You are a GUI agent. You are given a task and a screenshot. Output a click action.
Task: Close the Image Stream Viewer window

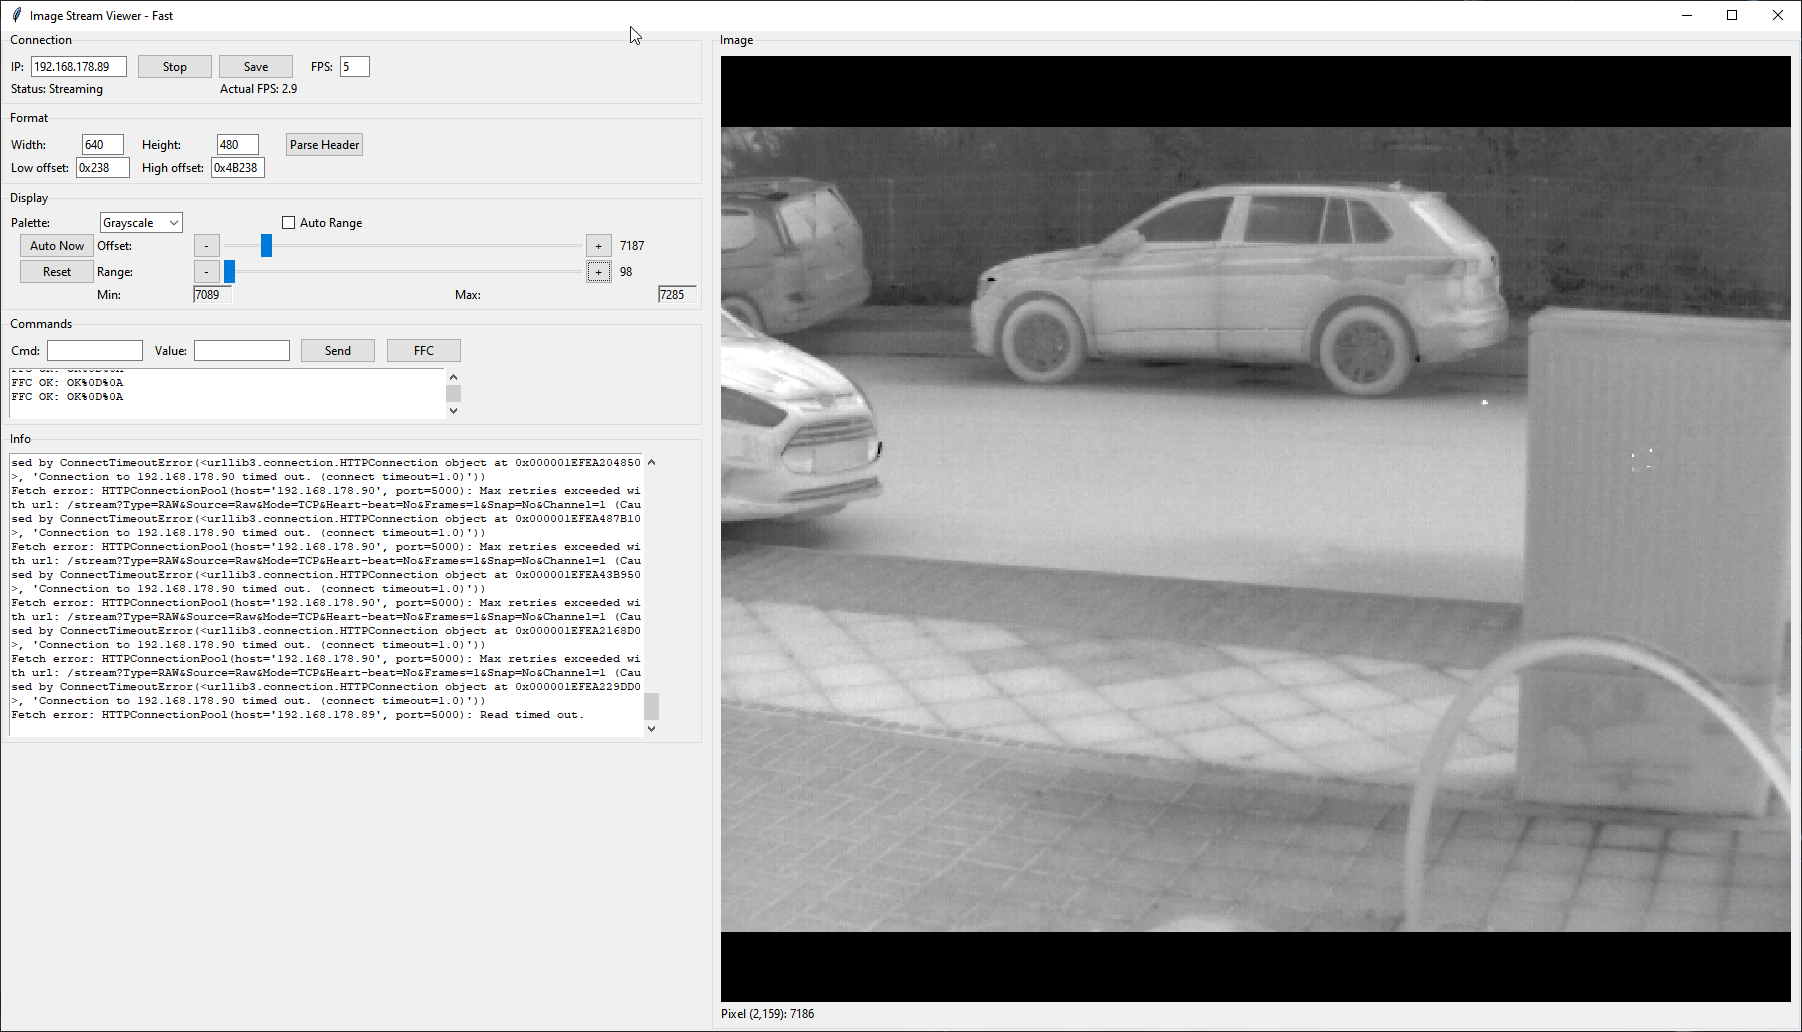click(x=1778, y=15)
